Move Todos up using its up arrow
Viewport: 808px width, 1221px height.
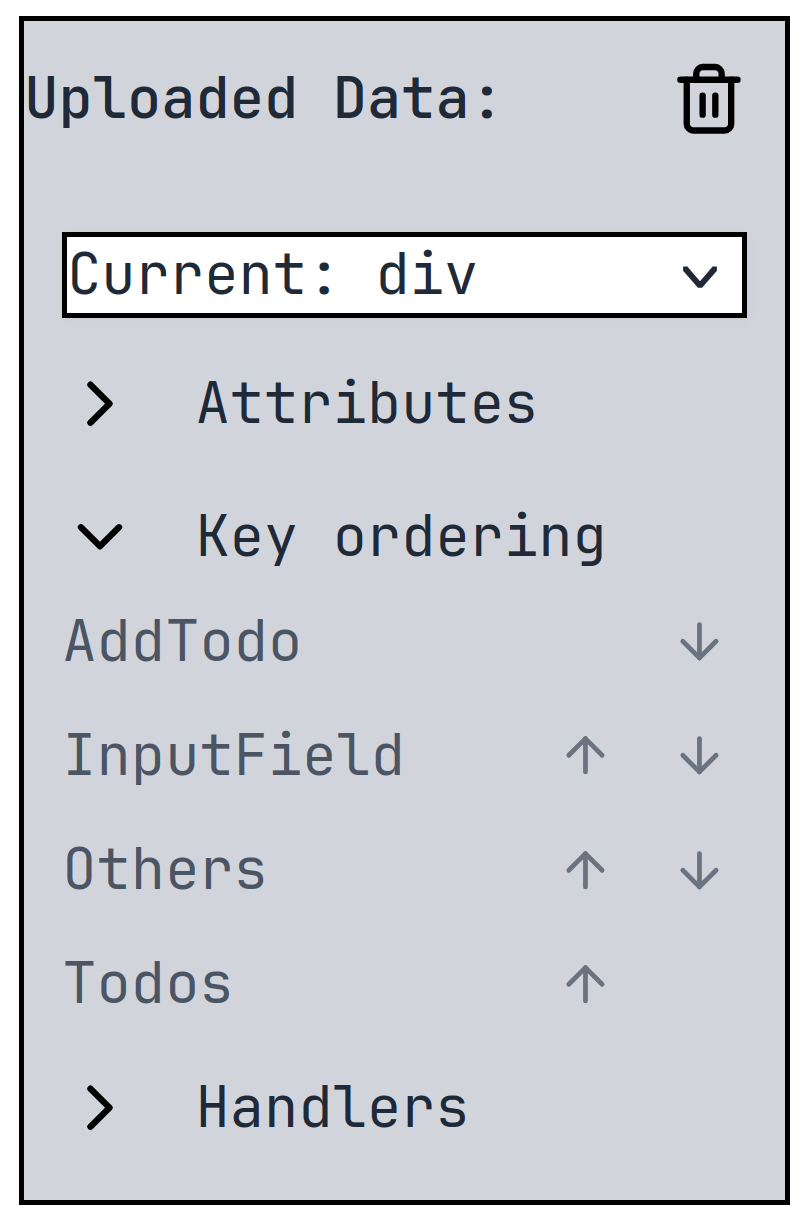pos(583,983)
